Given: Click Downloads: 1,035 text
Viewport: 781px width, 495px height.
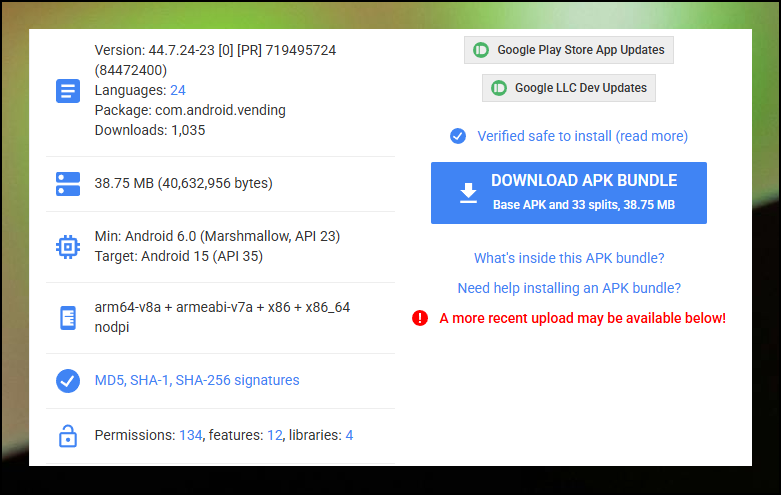Looking at the screenshot, I should pyautogui.click(x=149, y=130).
